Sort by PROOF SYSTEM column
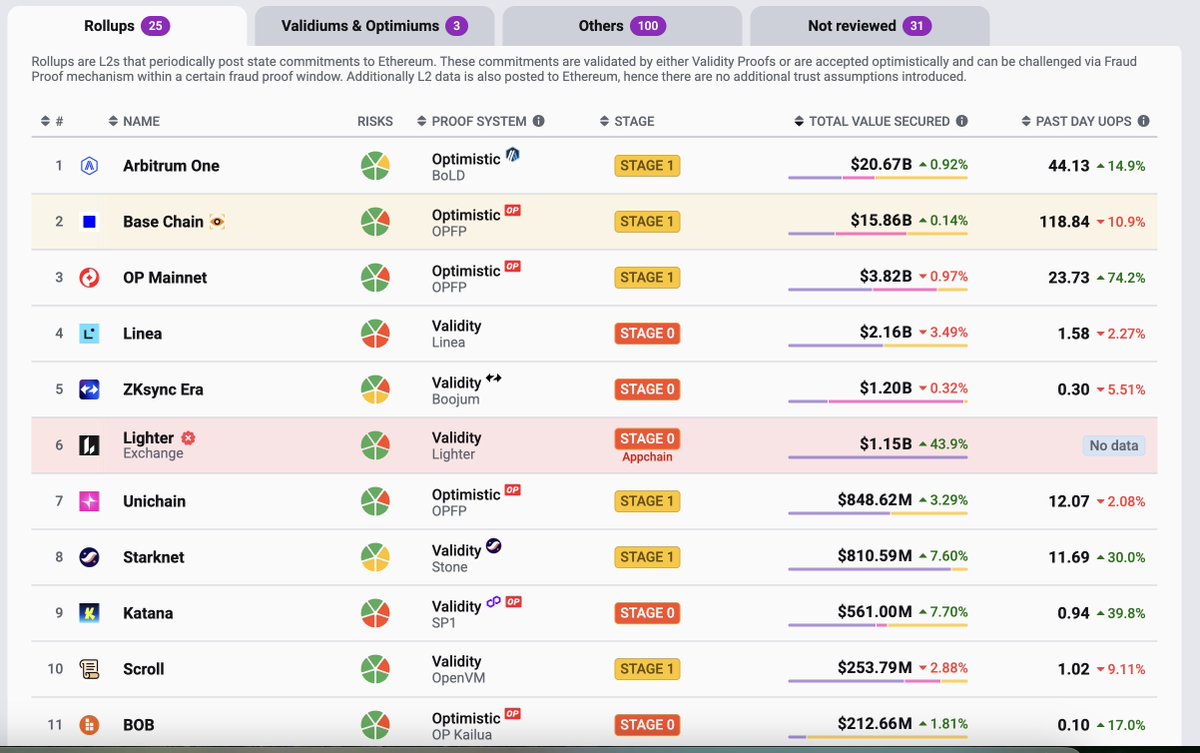Viewport: 1200px width, 753px height. pyautogui.click(x=471, y=121)
